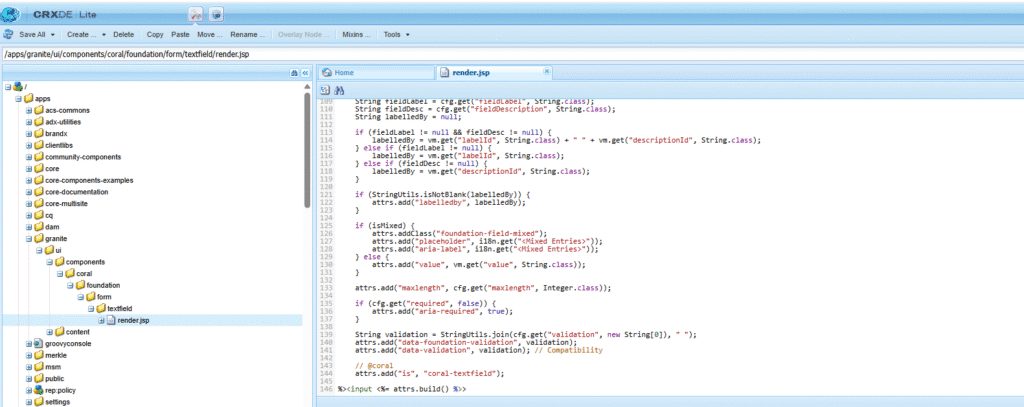This screenshot has width=1024, height=407.
Task: Click the textfield folder icon
Action: click(x=102, y=308)
